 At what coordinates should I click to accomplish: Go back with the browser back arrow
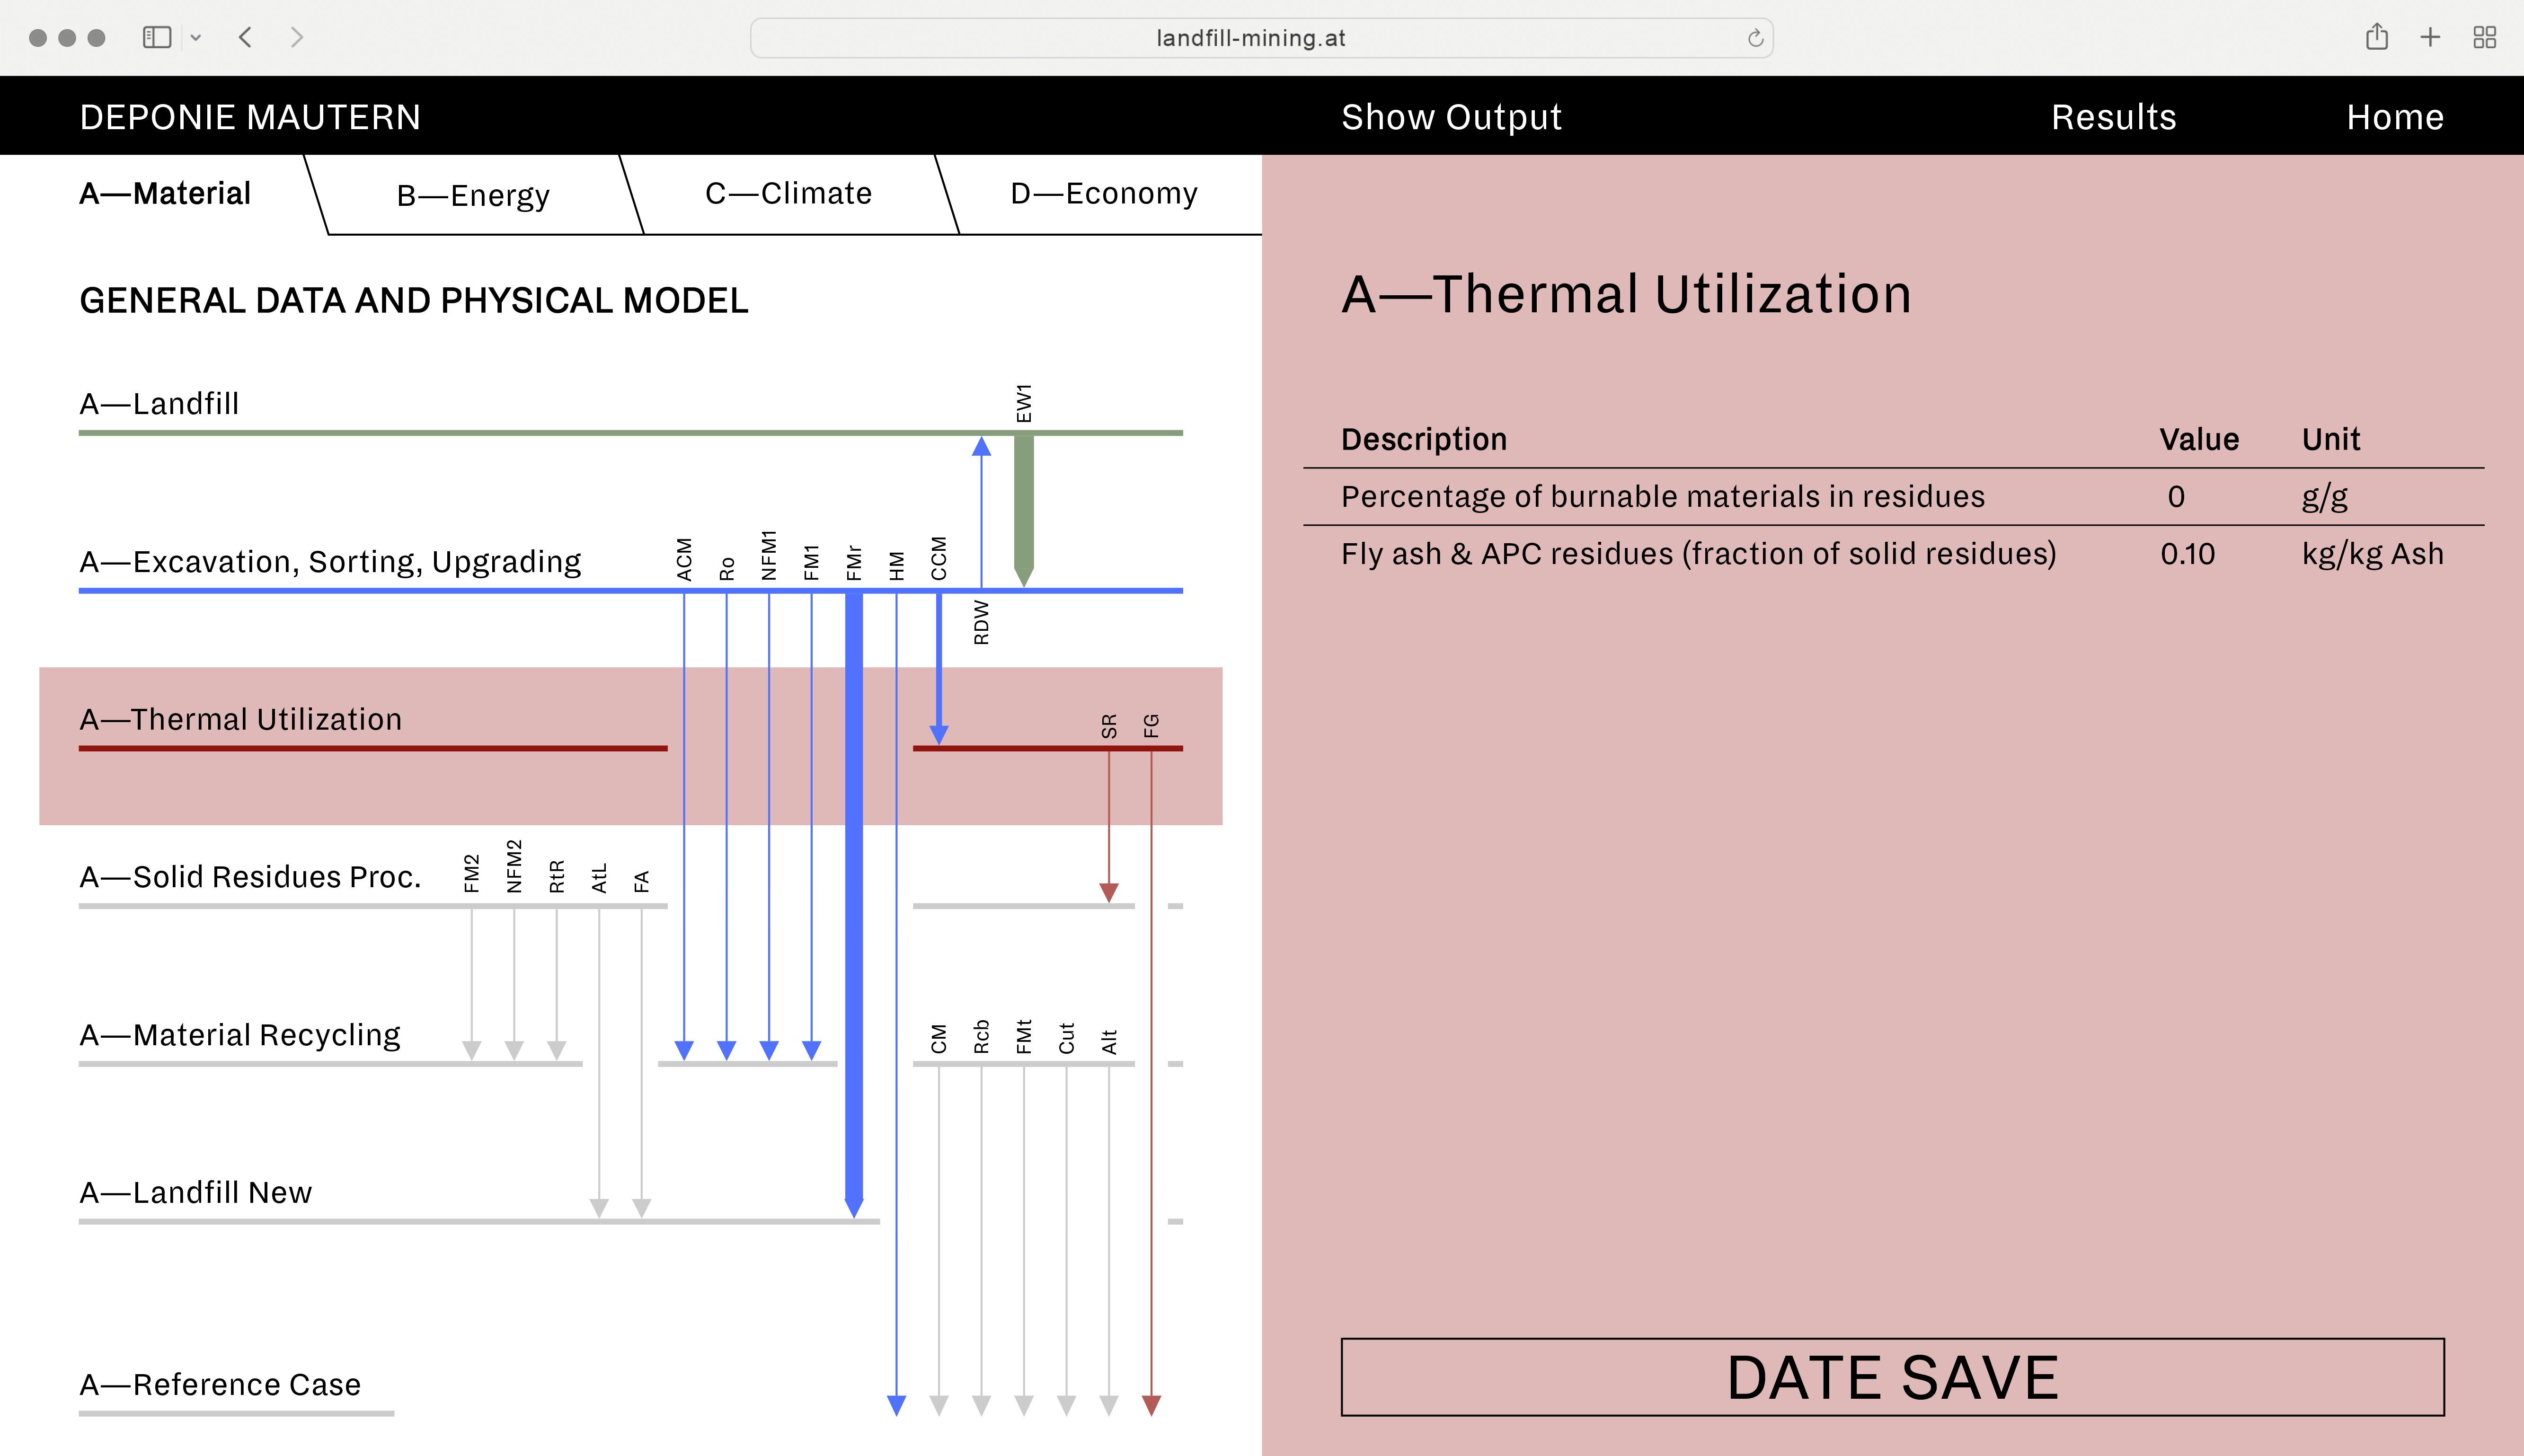[x=246, y=38]
